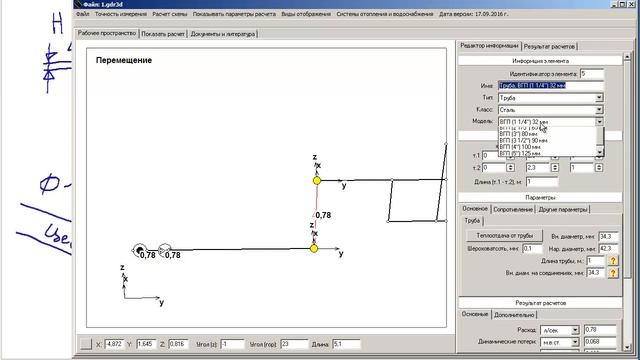Open Системы отопления и водоснабжения menu
Screen dimensions: 640x360
click(x=384, y=14)
